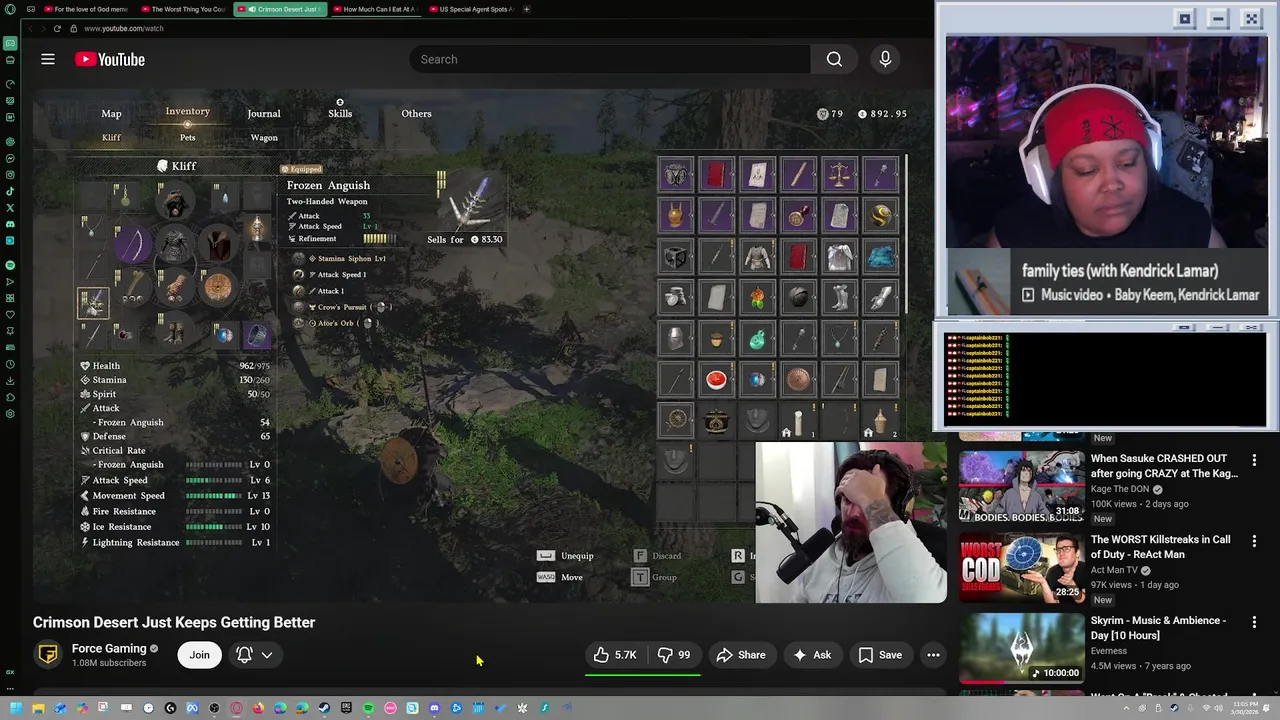Open options menu for Skyrim Music video
The height and width of the screenshot is (720, 1280).
pos(1254,622)
